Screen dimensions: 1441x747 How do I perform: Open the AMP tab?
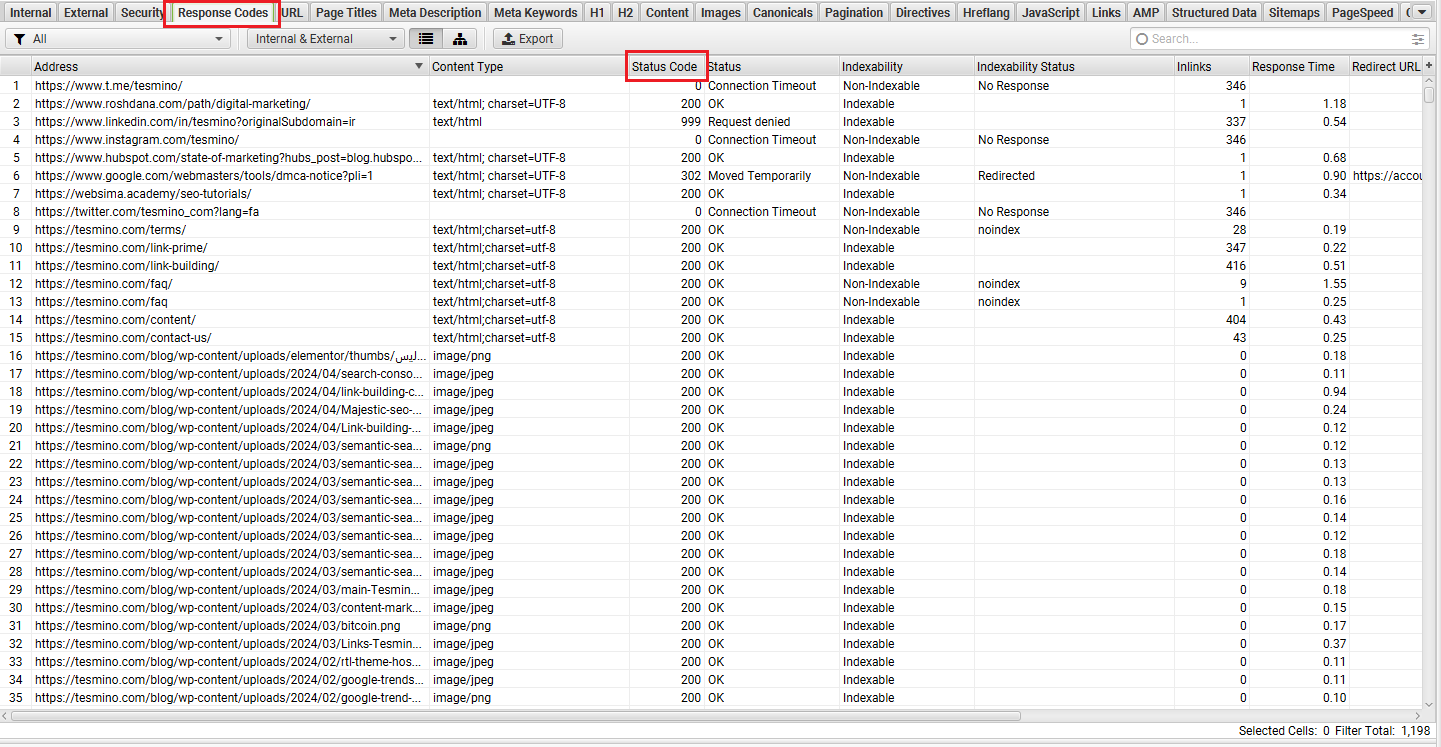pyautogui.click(x=1146, y=13)
